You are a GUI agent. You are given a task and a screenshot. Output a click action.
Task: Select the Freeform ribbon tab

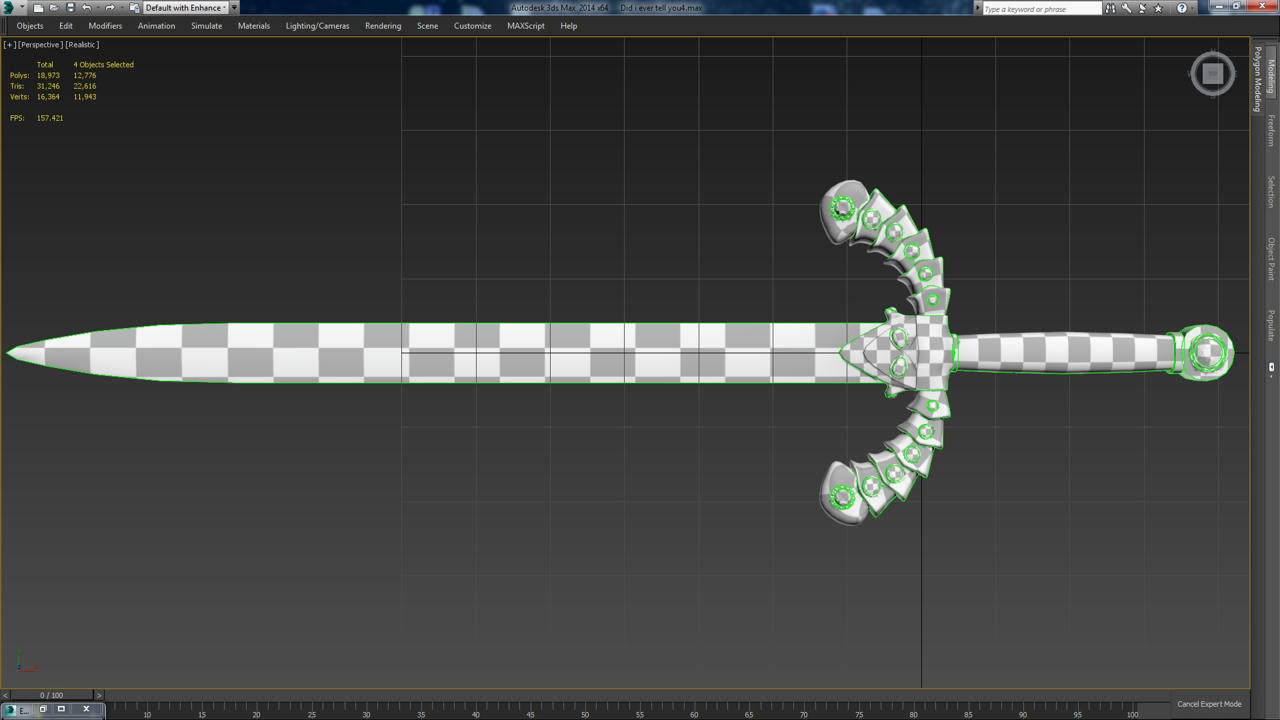click(x=1271, y=130)
